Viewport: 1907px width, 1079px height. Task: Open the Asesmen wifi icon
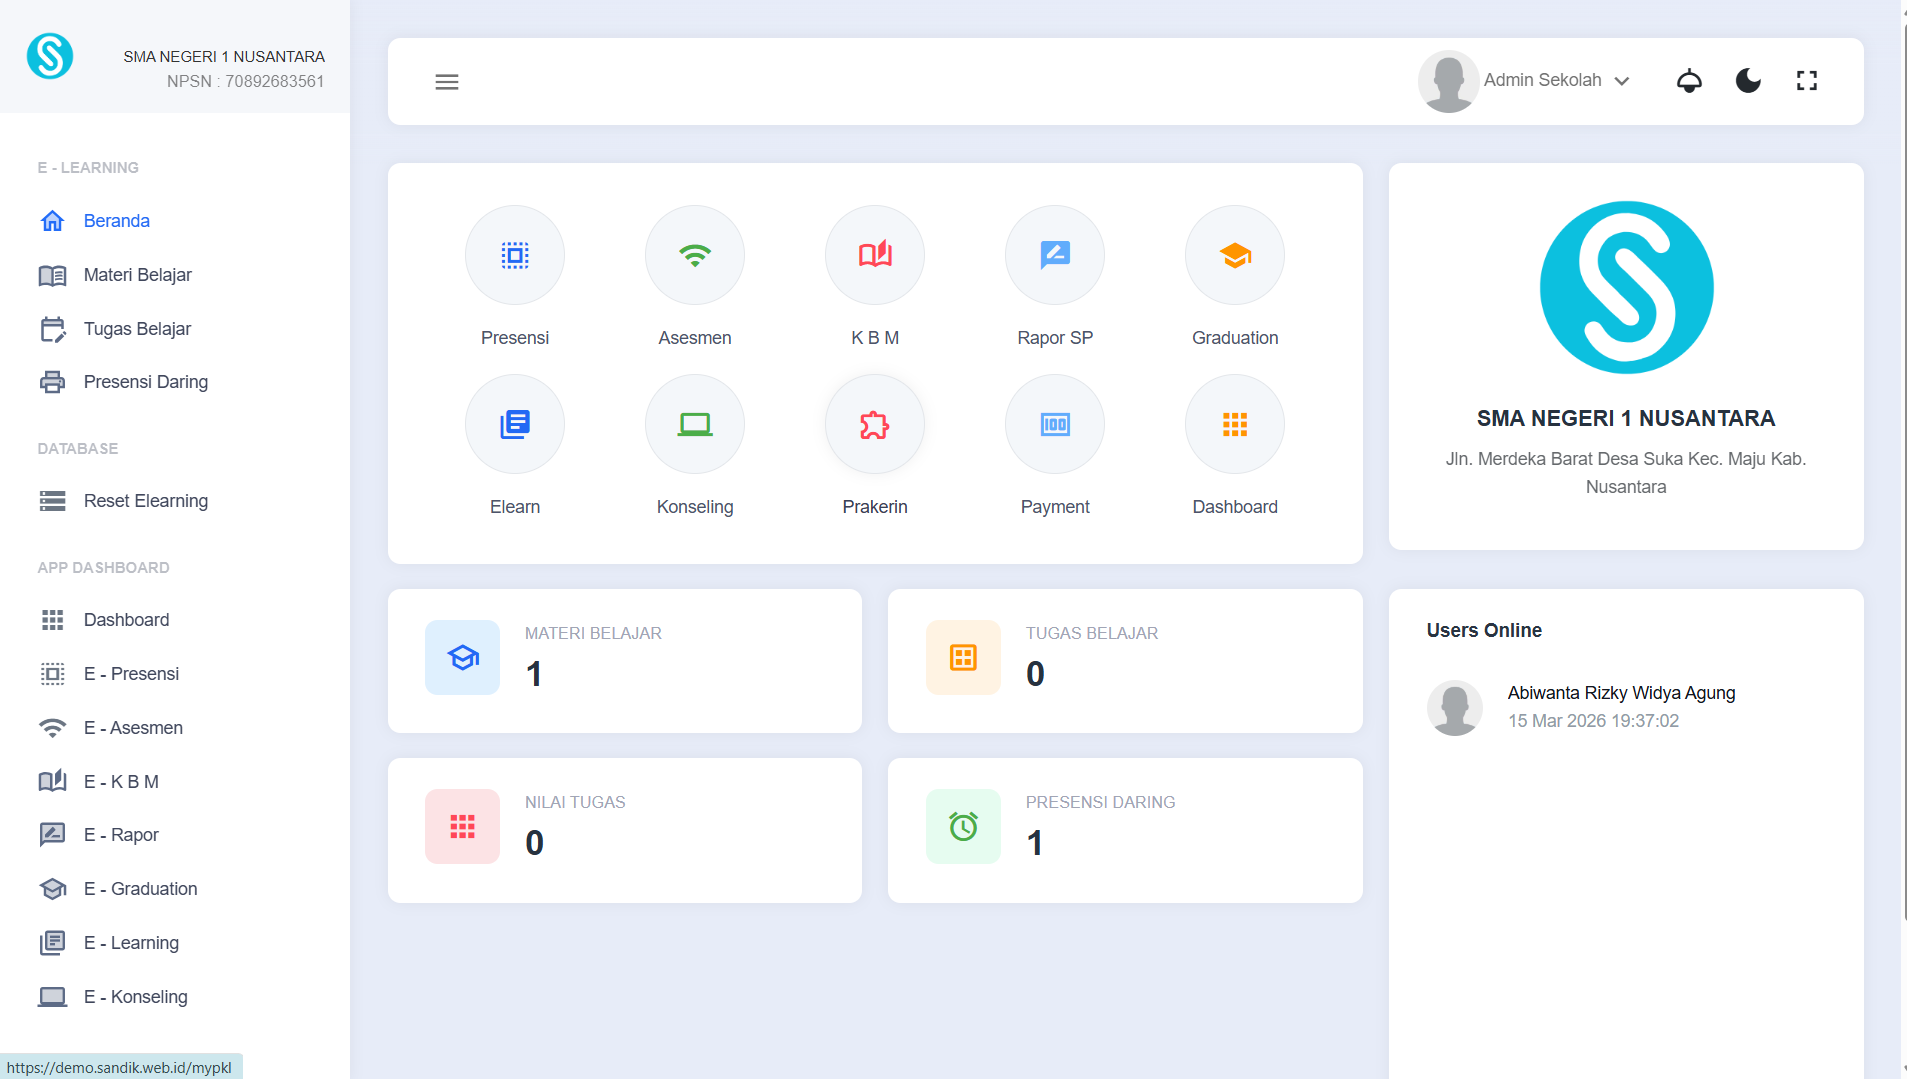tap(695, 255)
